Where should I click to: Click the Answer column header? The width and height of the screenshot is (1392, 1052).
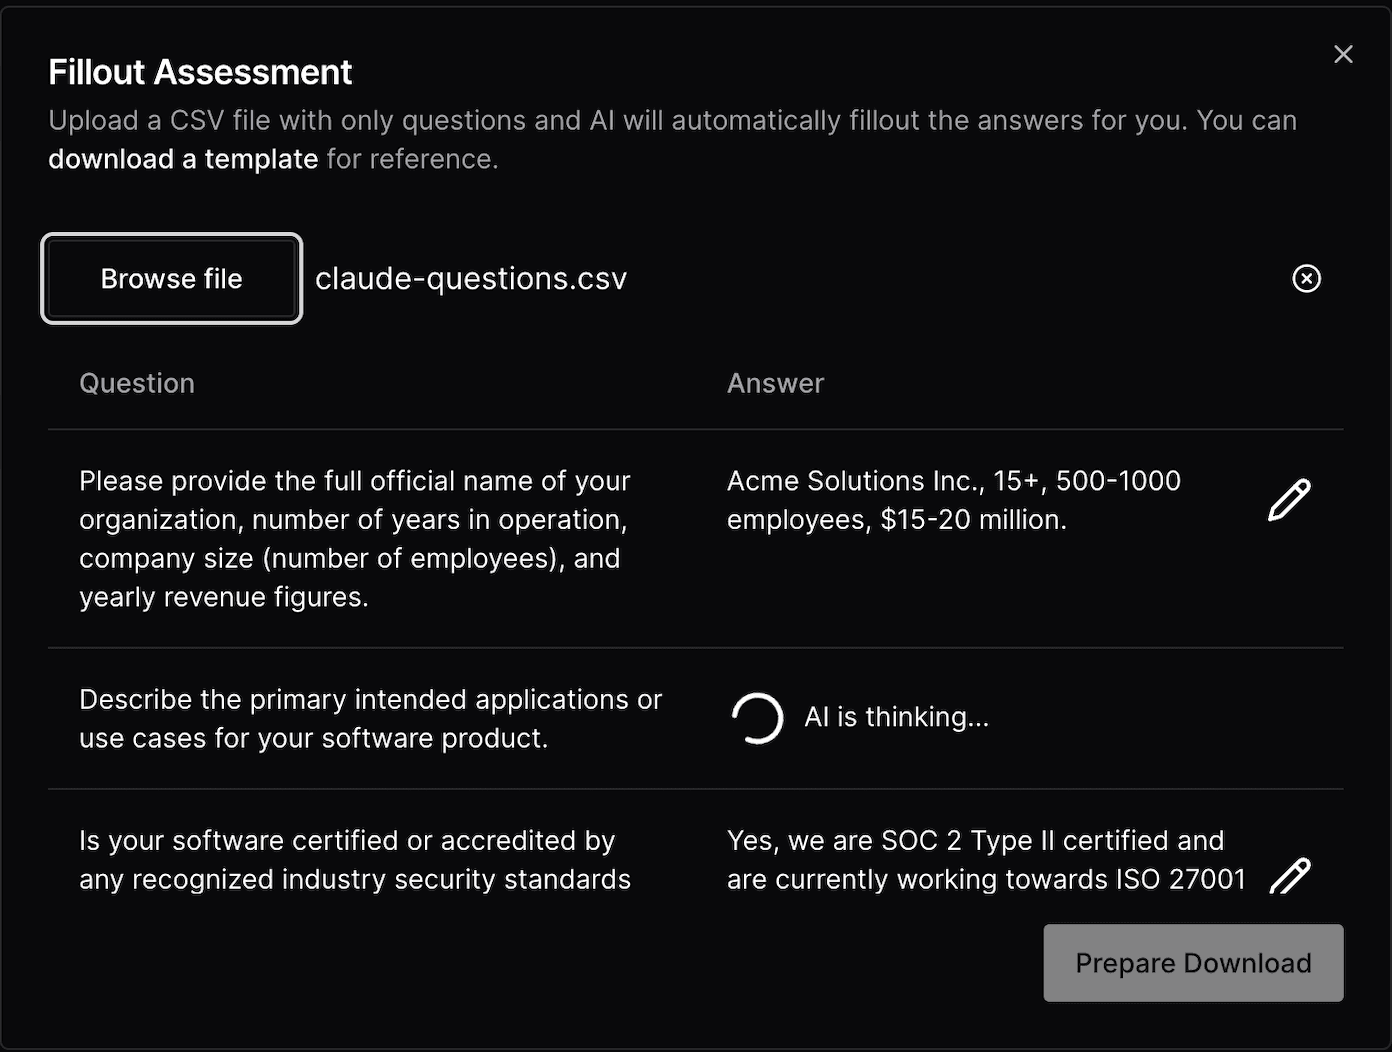click(775, 383)
